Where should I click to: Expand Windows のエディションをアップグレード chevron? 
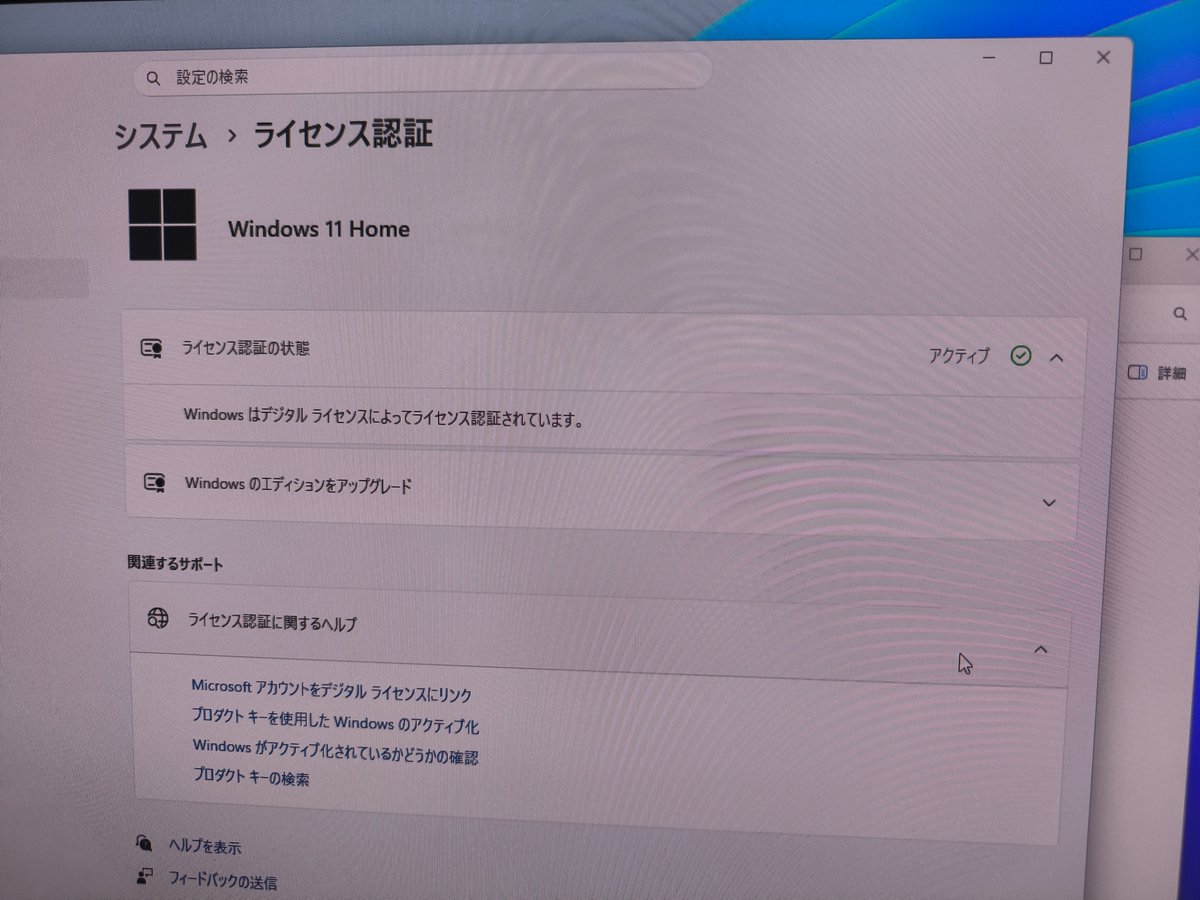[x=1048, y=502]
